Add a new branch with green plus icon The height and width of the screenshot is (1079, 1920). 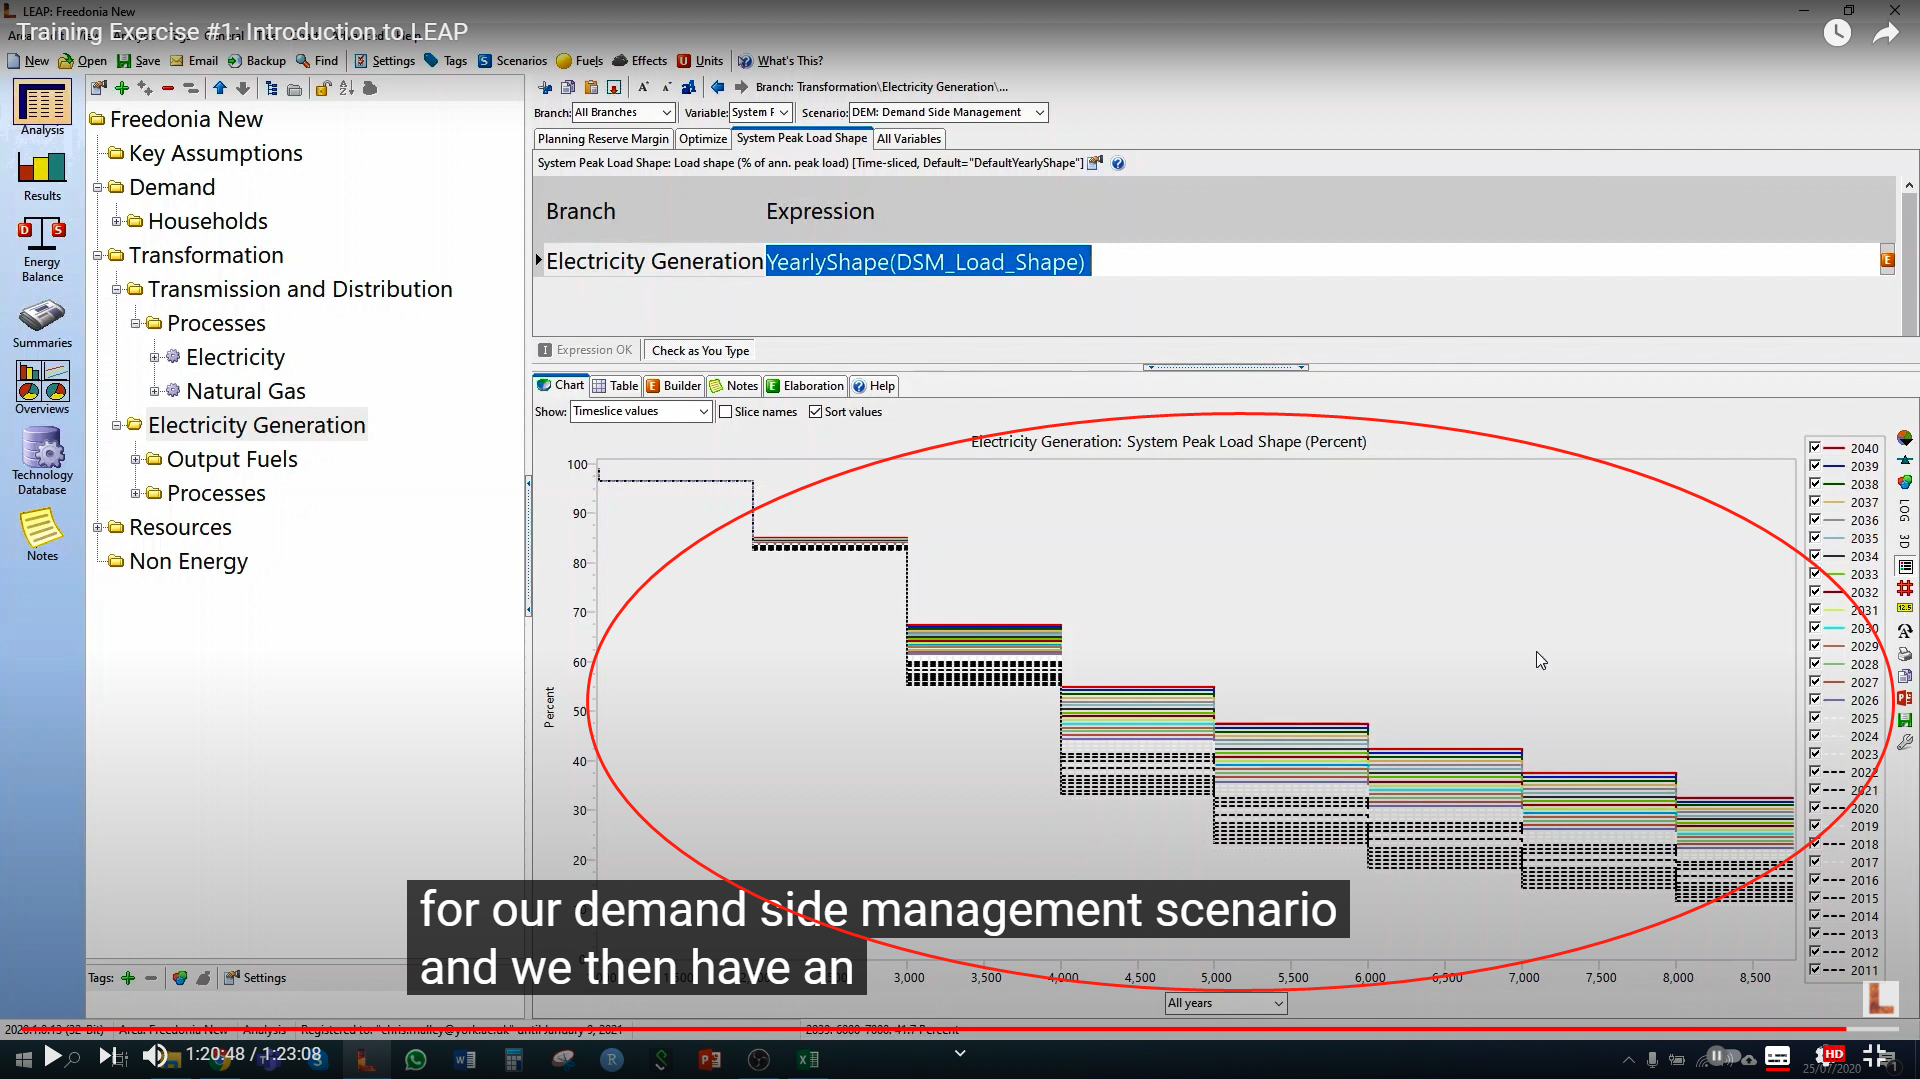click(x=122, y=89)
